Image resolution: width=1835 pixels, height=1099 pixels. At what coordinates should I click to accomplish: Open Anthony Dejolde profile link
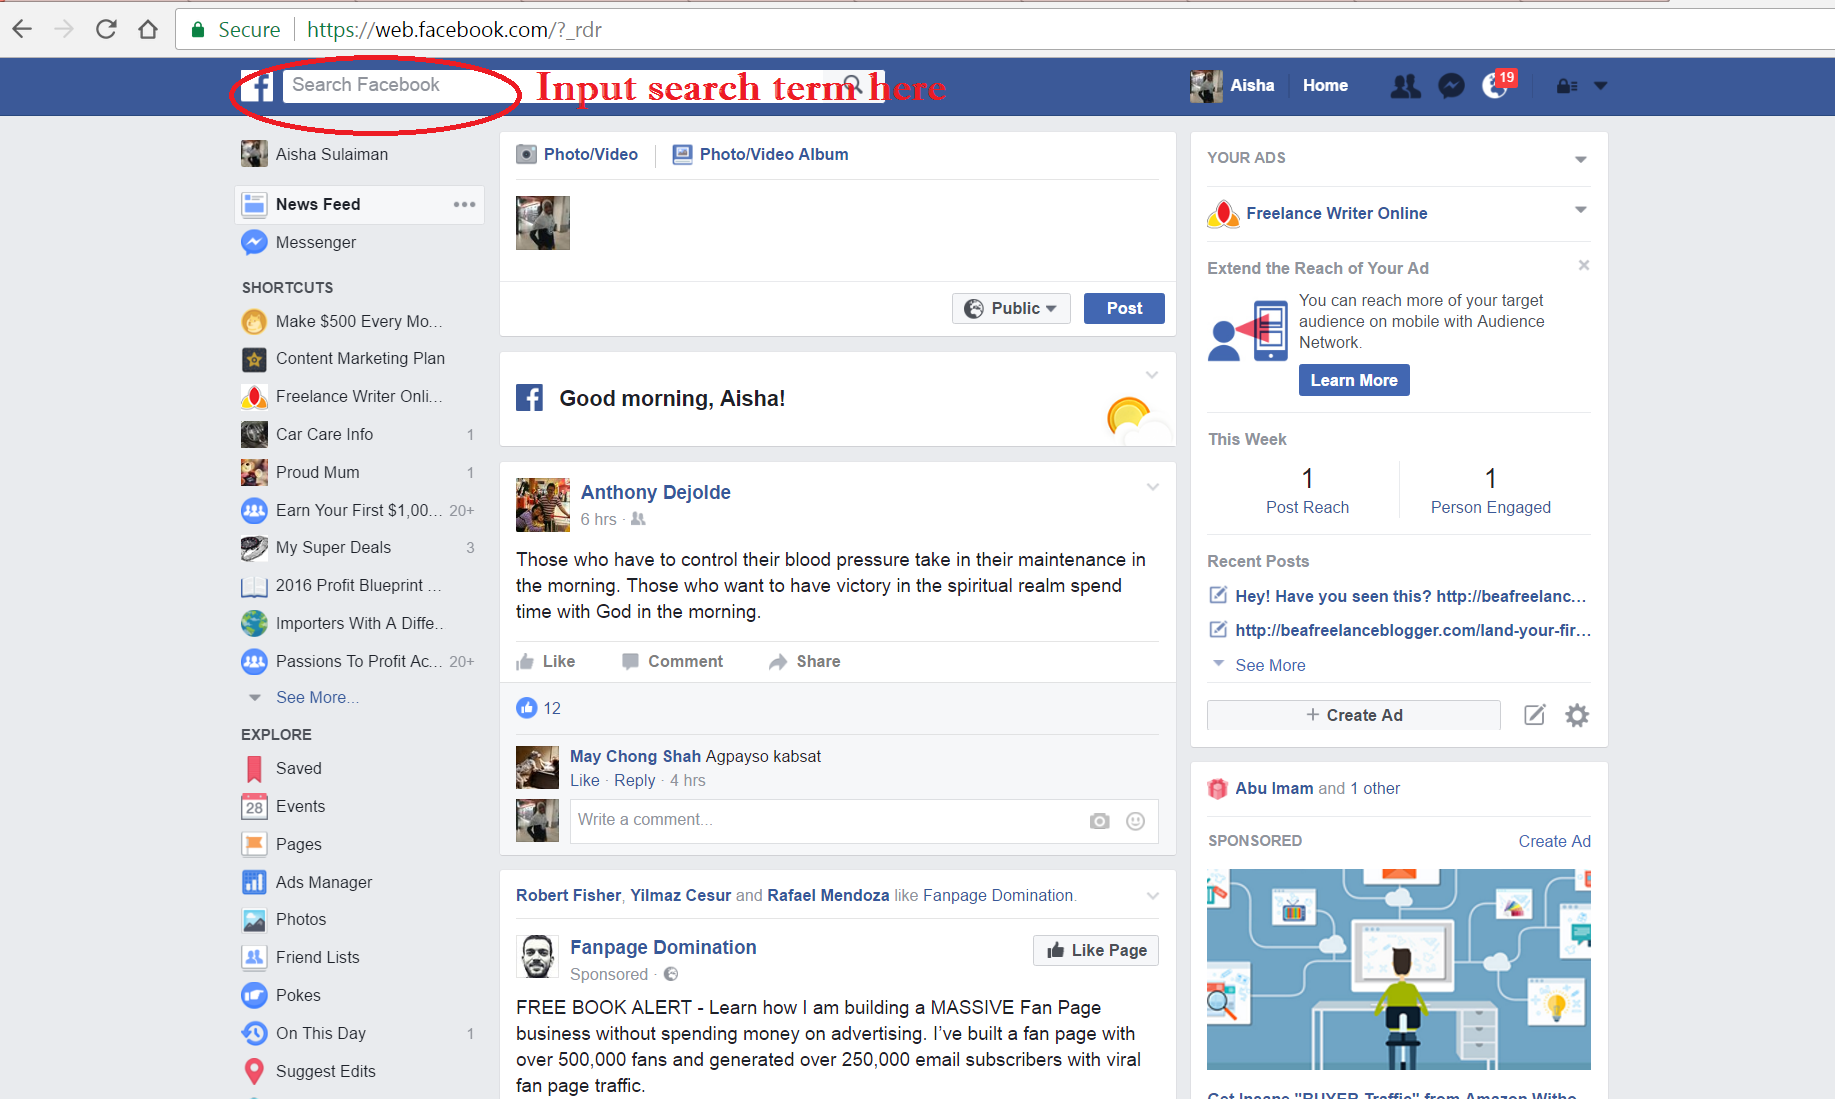coord(656,492)
